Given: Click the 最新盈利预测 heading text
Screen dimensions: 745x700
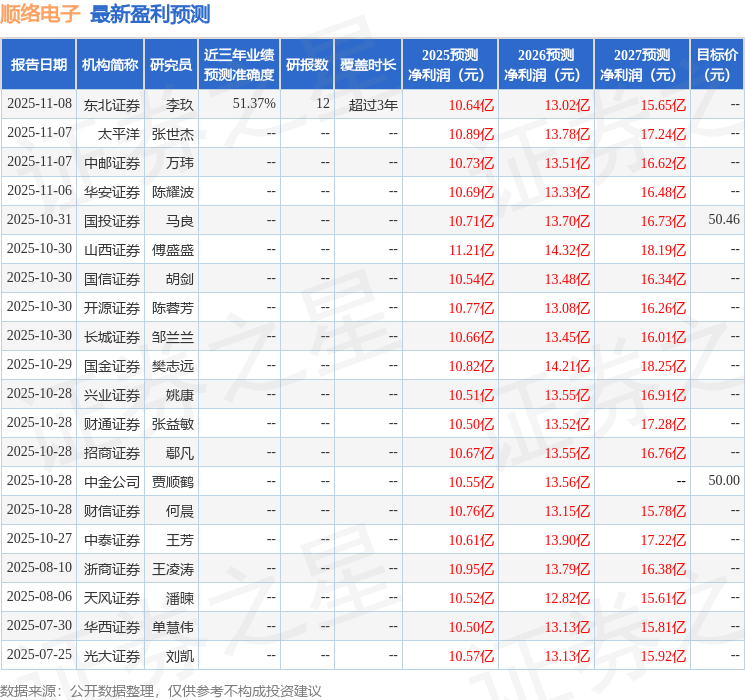Looking at the screenshot, I should click(150, 14).
